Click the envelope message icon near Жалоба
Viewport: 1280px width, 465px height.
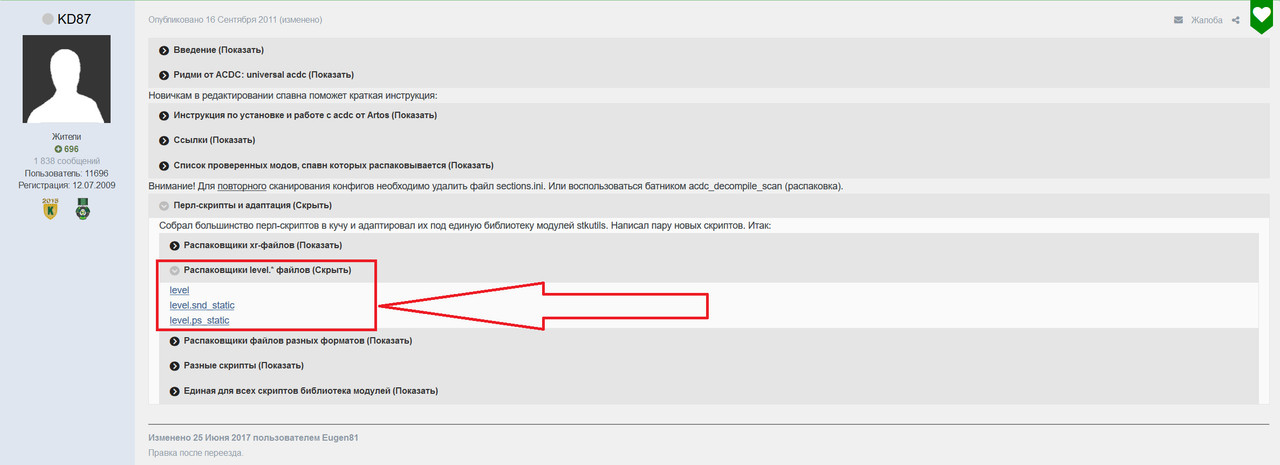pos(1178,20)
